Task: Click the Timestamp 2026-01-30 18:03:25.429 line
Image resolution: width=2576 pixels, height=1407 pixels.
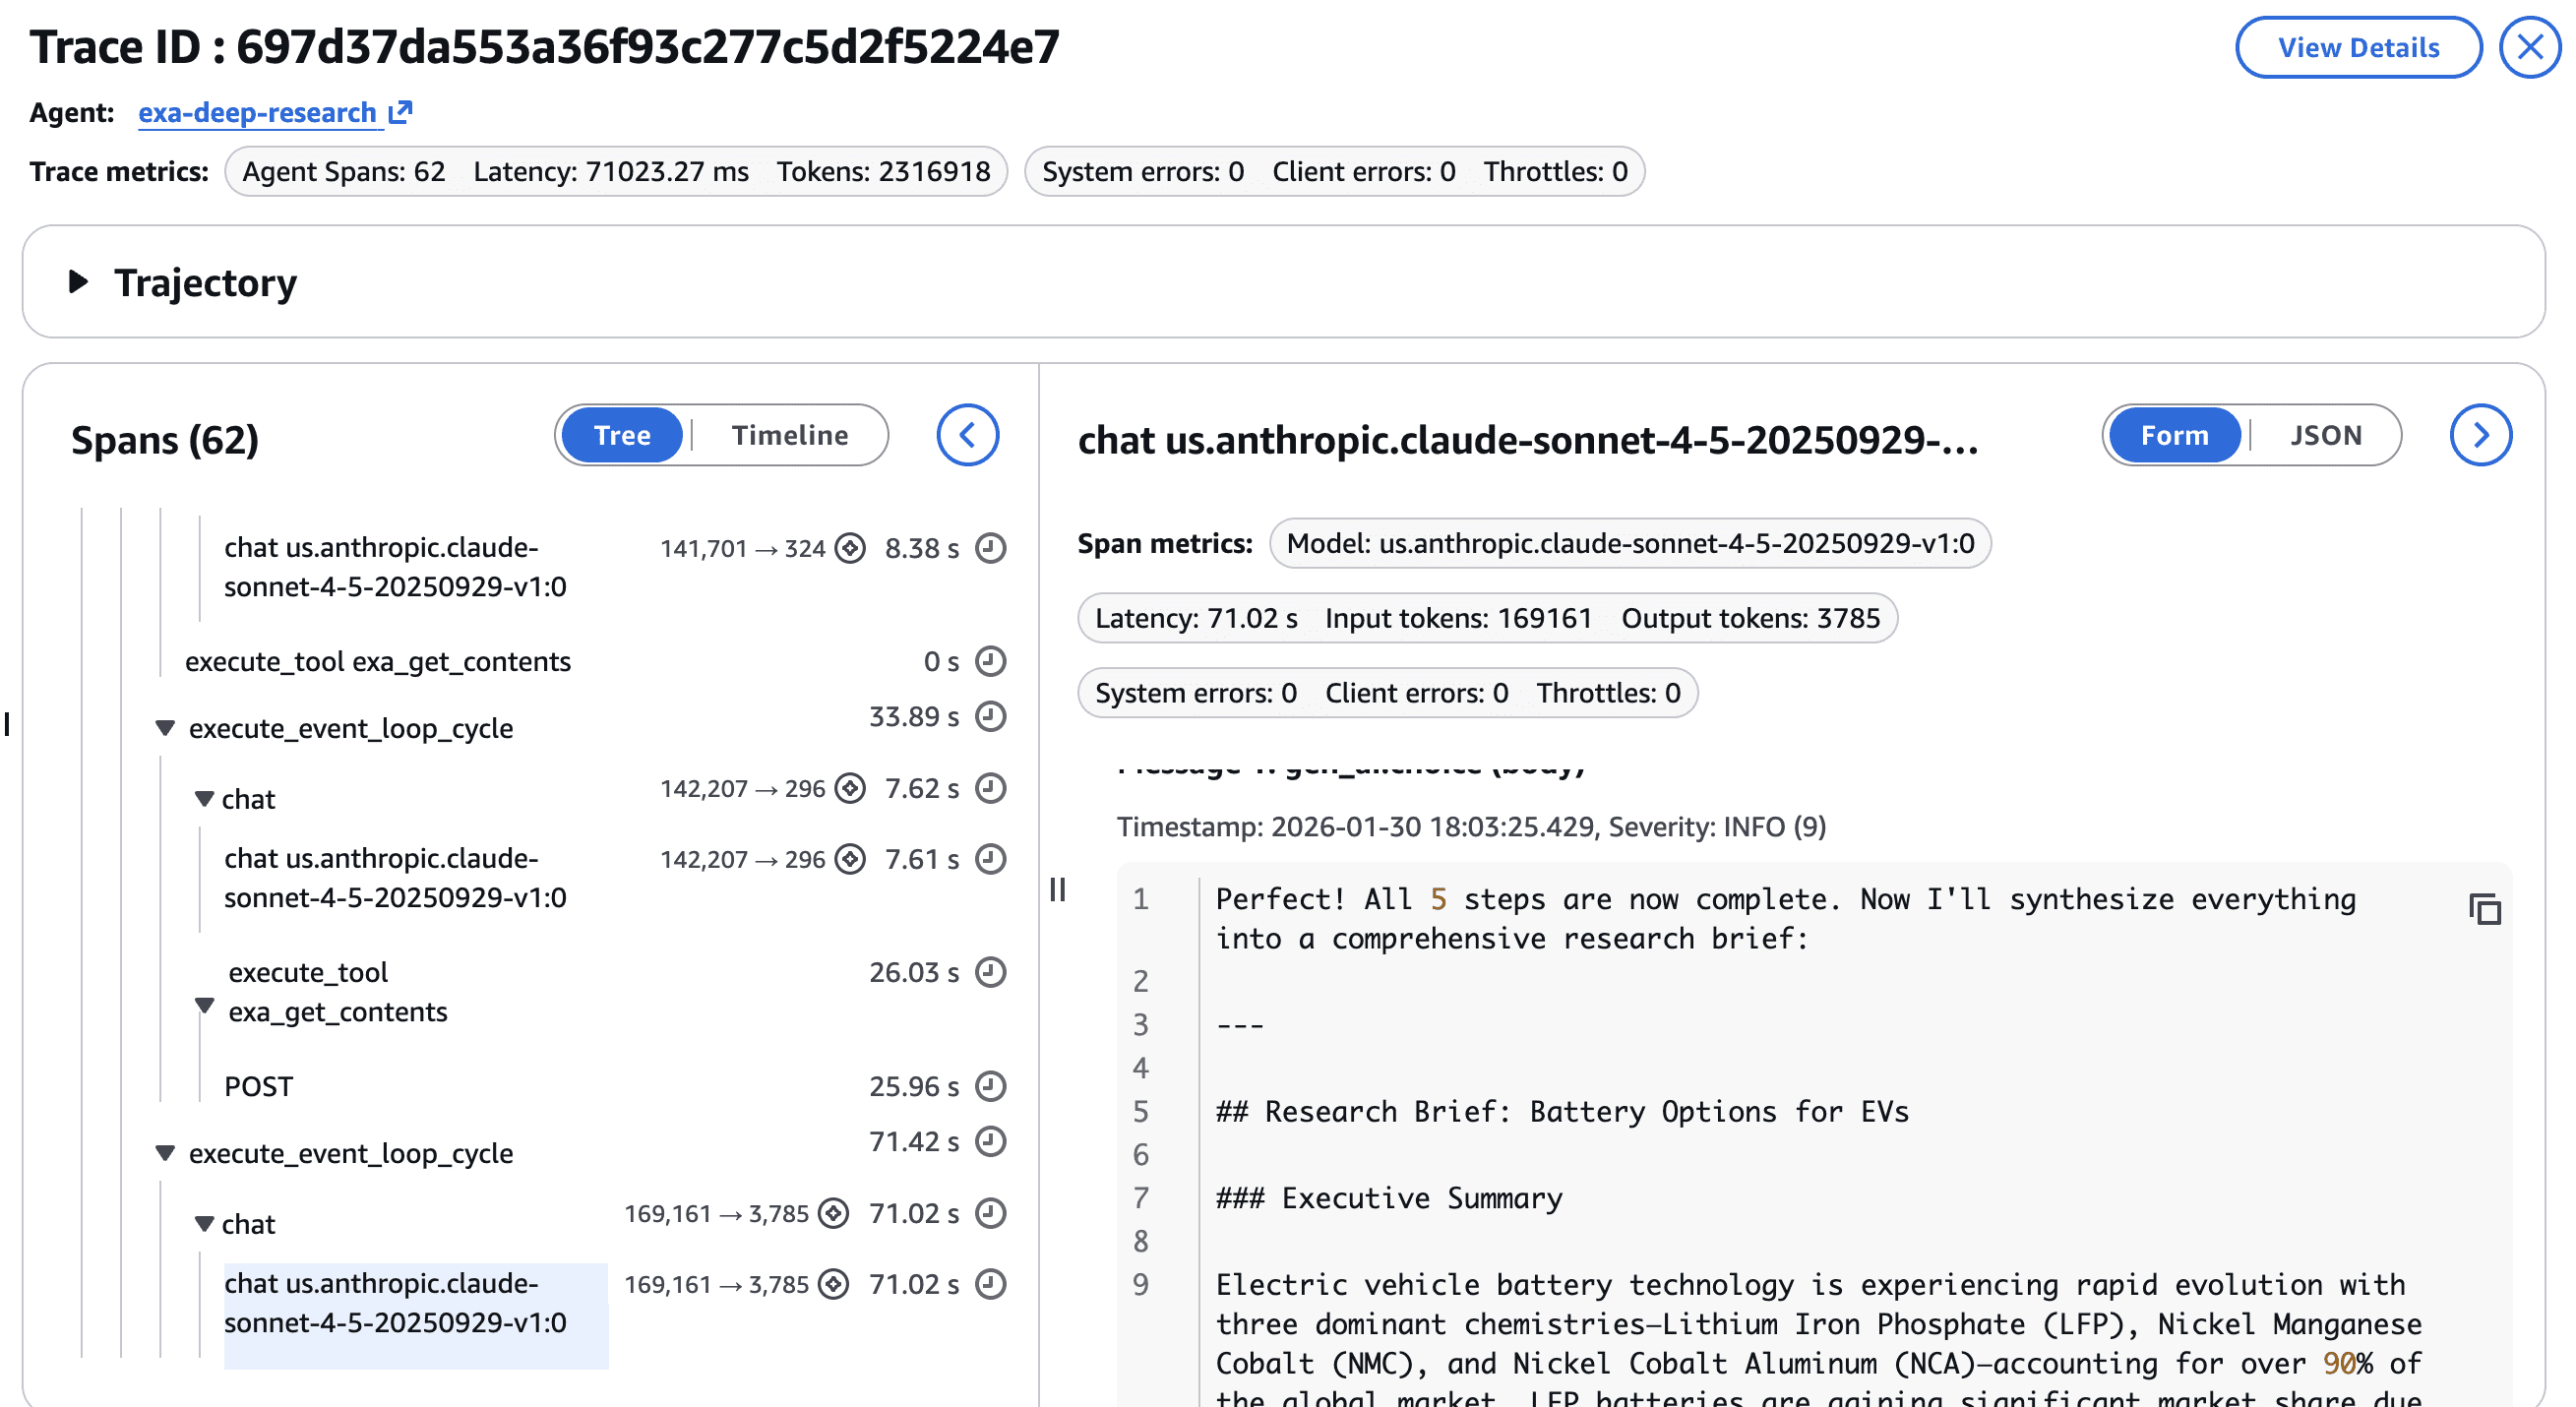Action: tap(1471, 827)
